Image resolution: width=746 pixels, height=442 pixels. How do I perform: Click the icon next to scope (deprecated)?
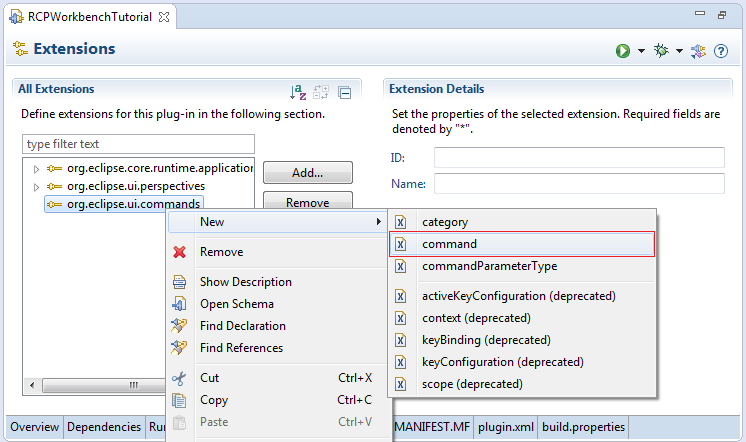tap(401, 384)
